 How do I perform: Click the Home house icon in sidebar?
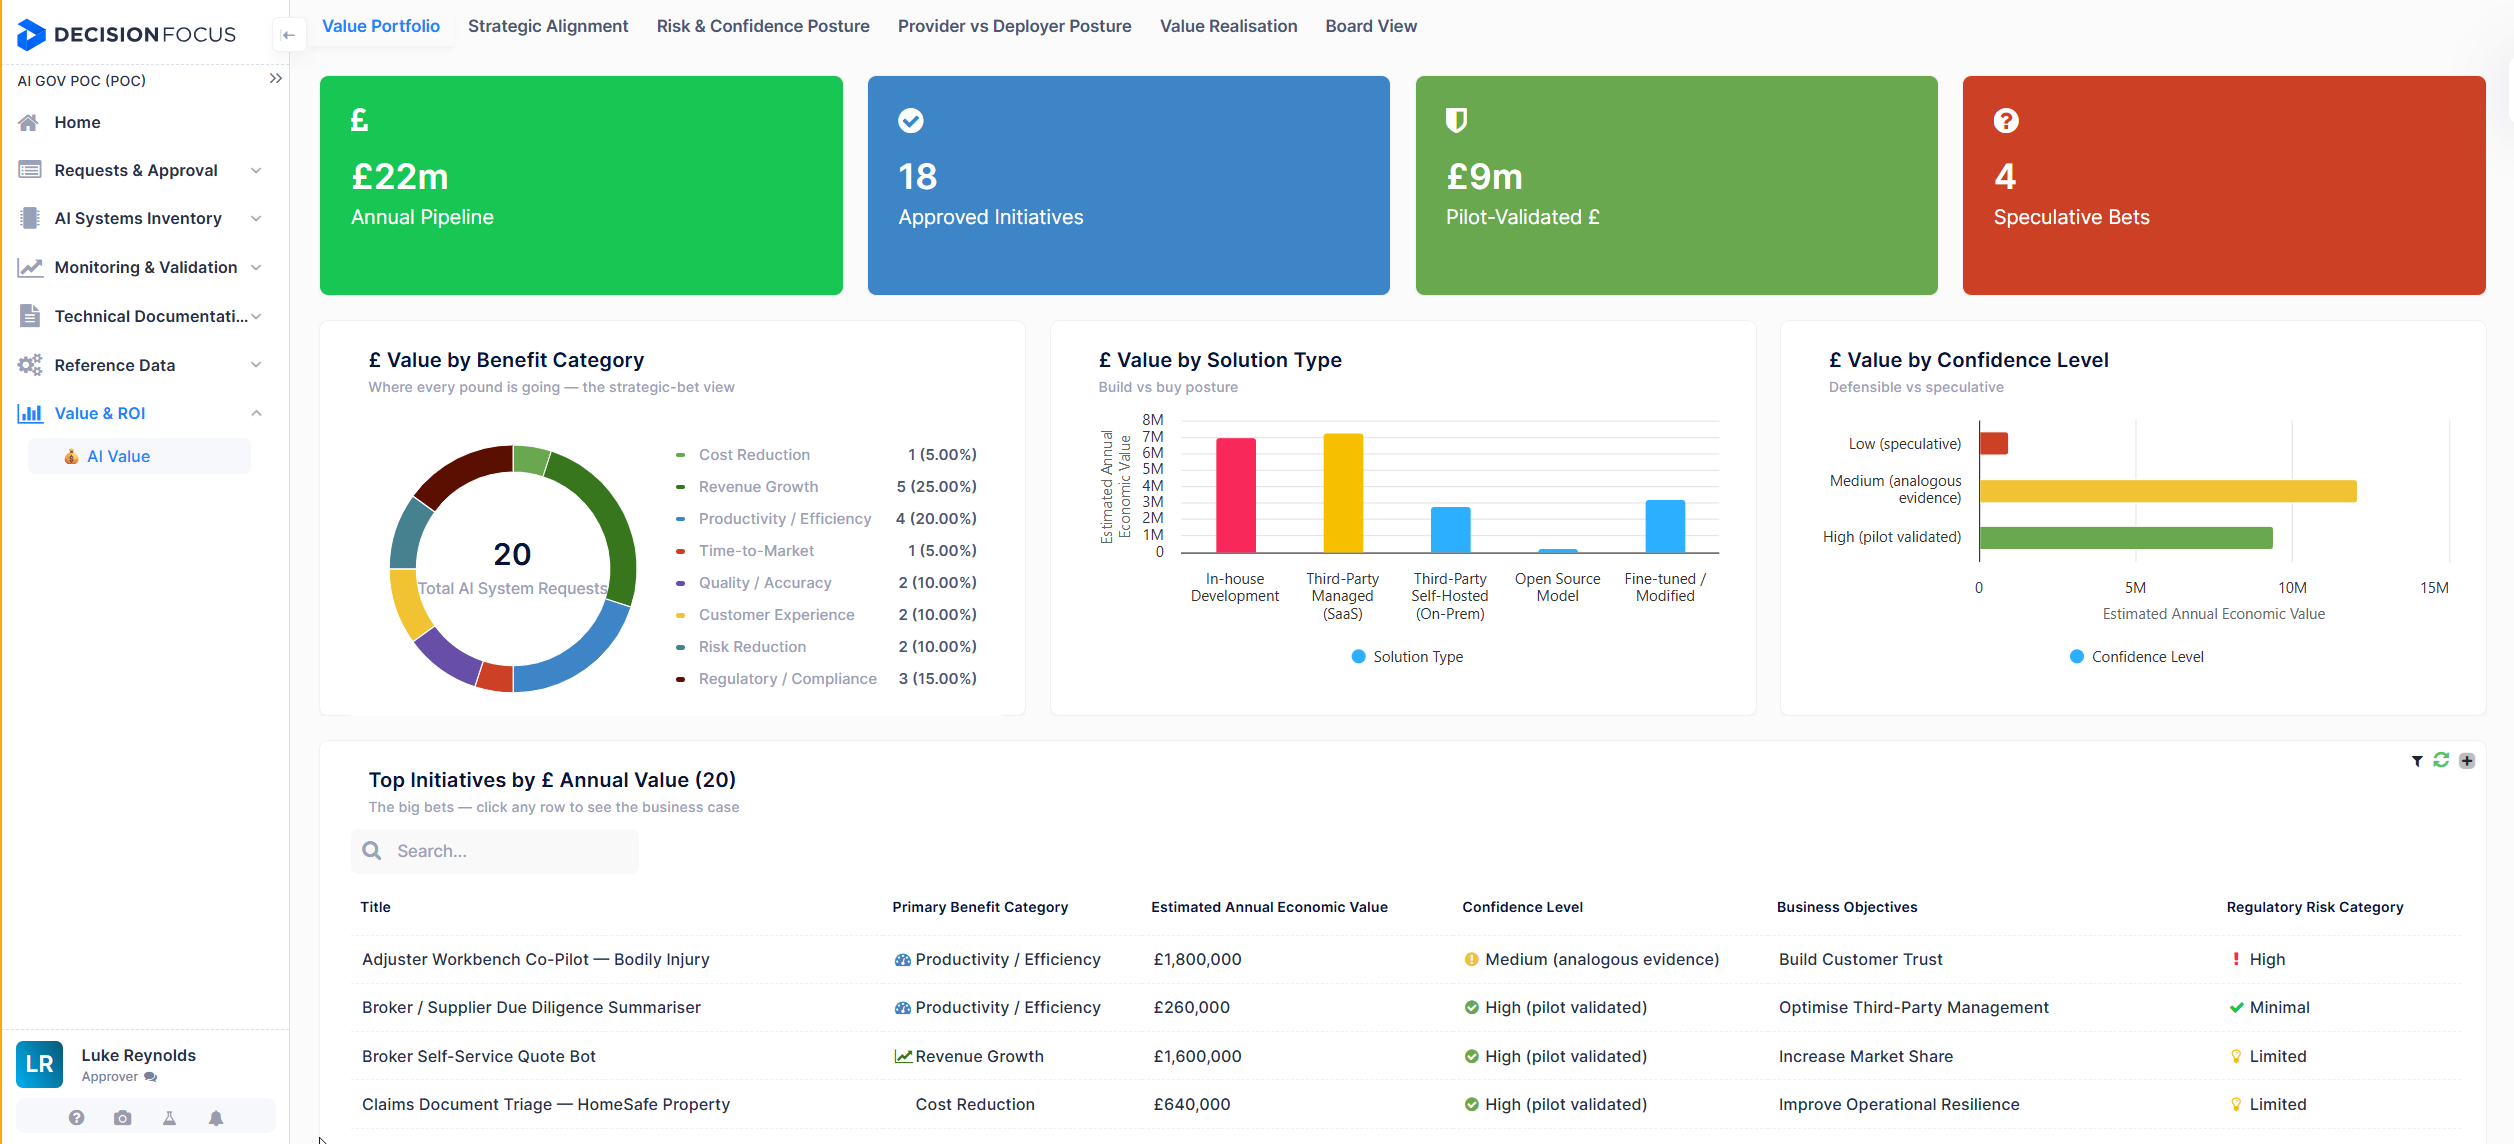click(29, 122)
